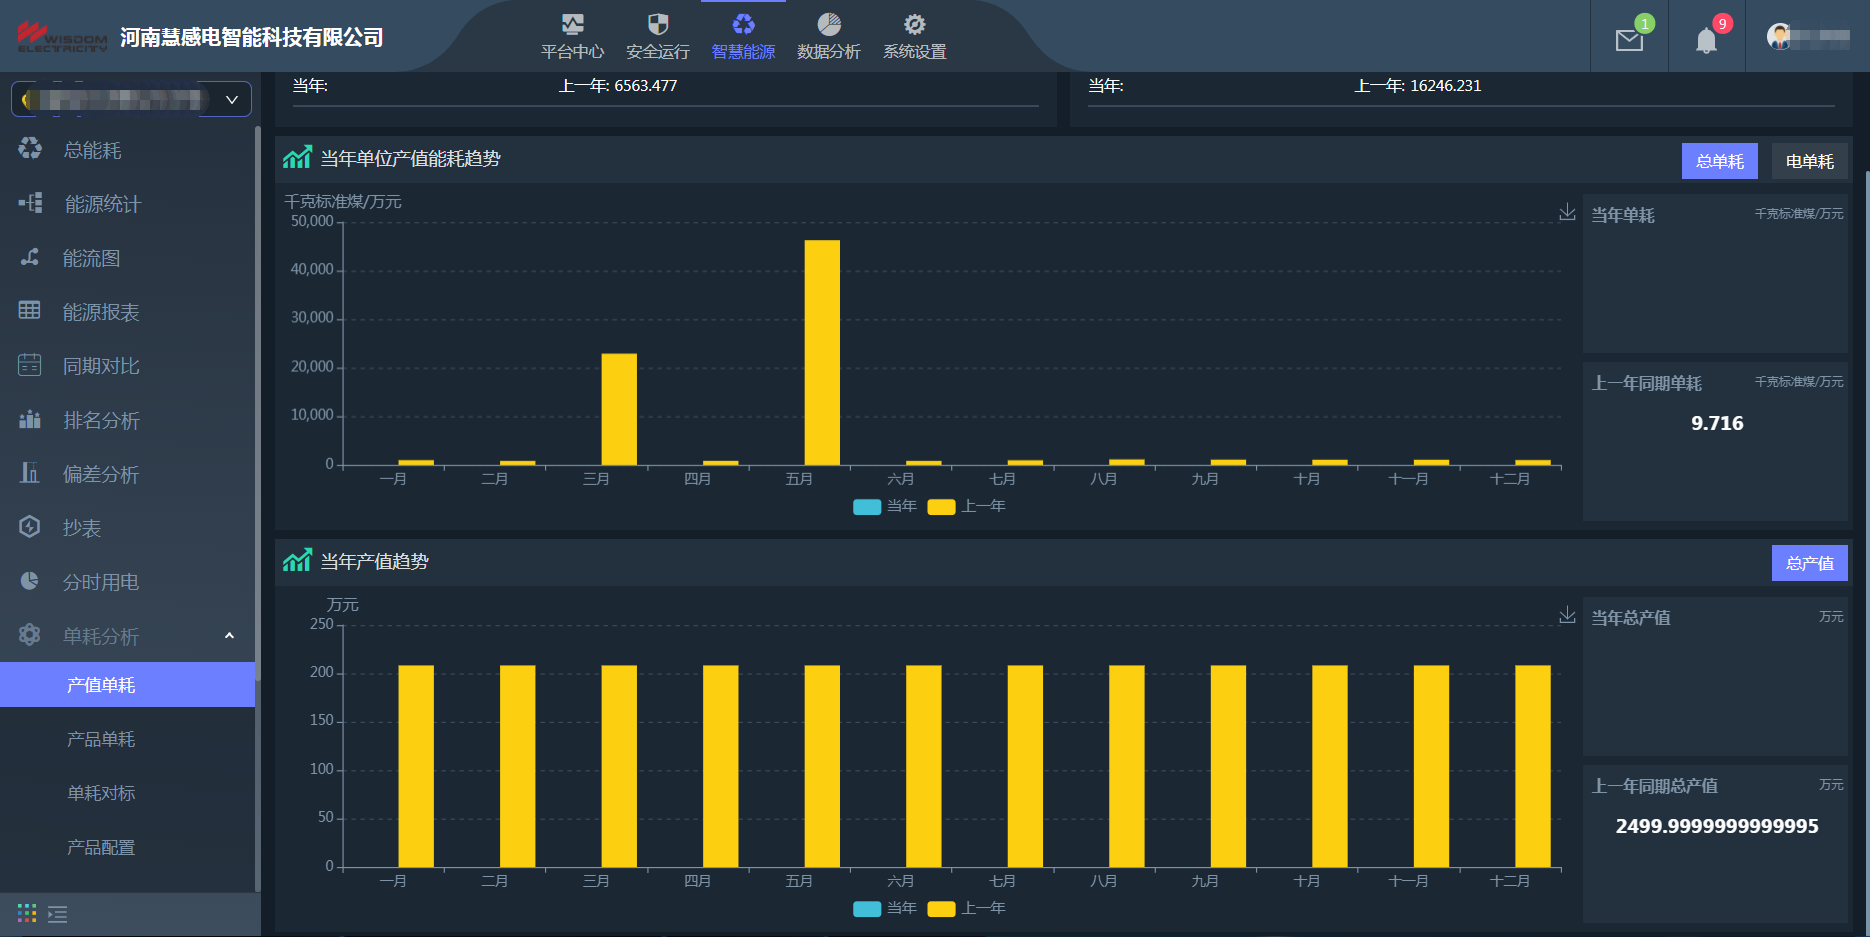1870x937 pixels.
Task: Open 同期对比 in the sidebar menu
Action: click(x=101, y=366)
